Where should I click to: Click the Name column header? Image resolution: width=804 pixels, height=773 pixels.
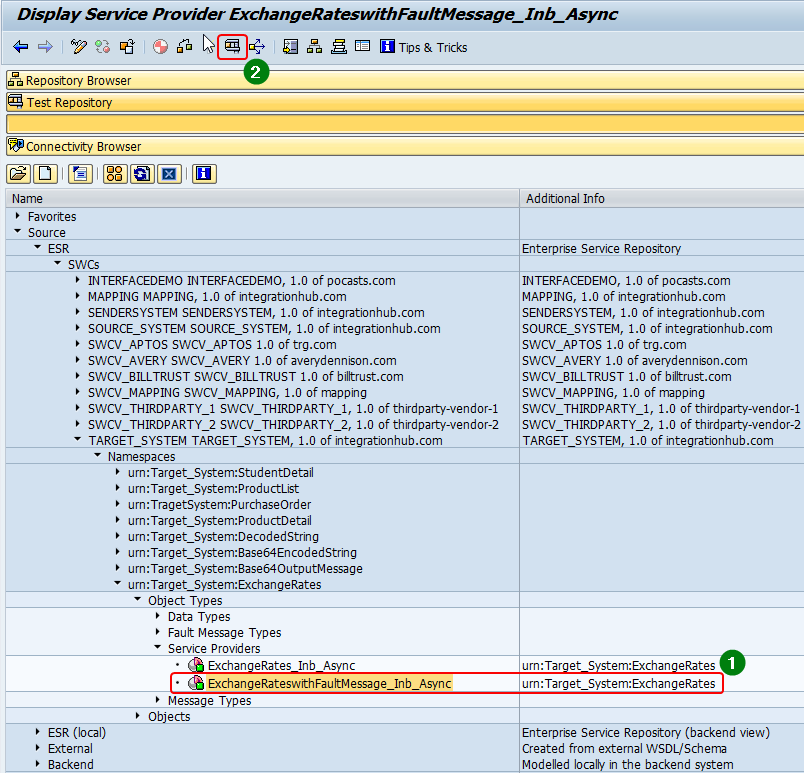click(263, 198)
